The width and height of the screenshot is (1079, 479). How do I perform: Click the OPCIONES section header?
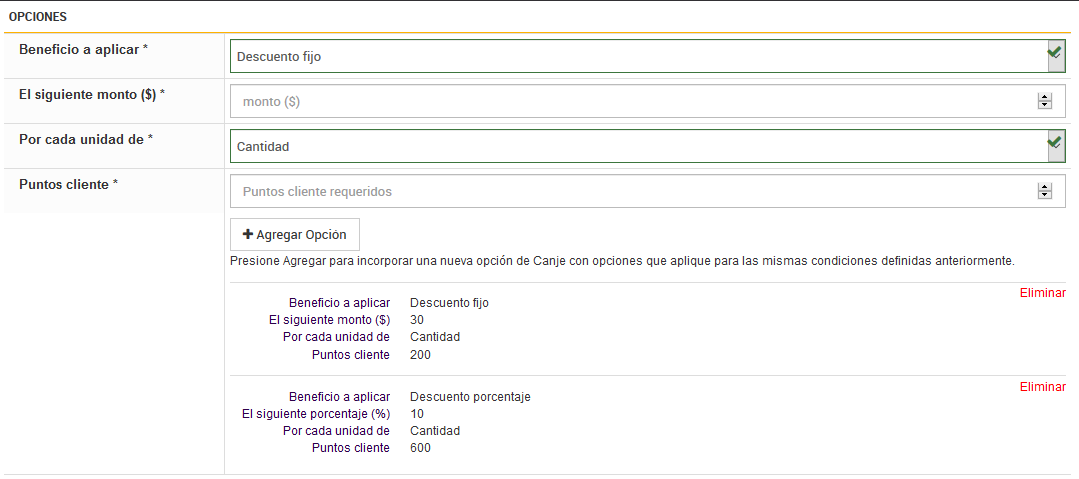click(x=38, y=17)
